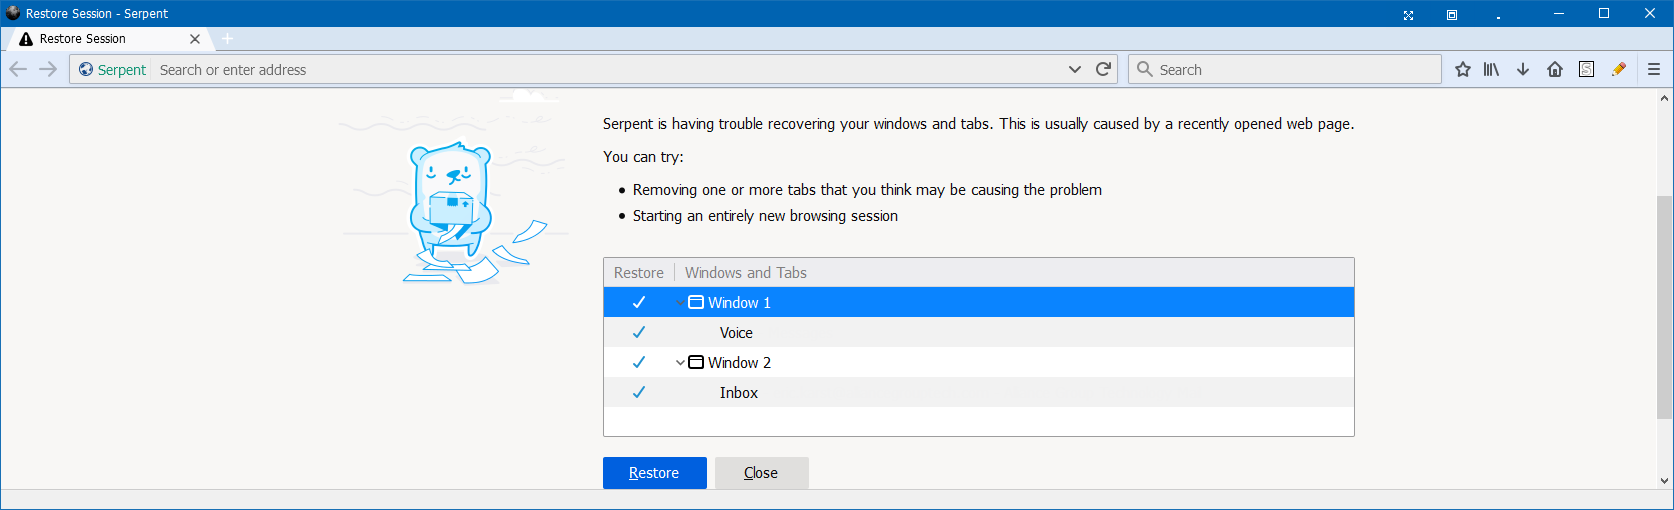Select the Window 1 row label

739,302
